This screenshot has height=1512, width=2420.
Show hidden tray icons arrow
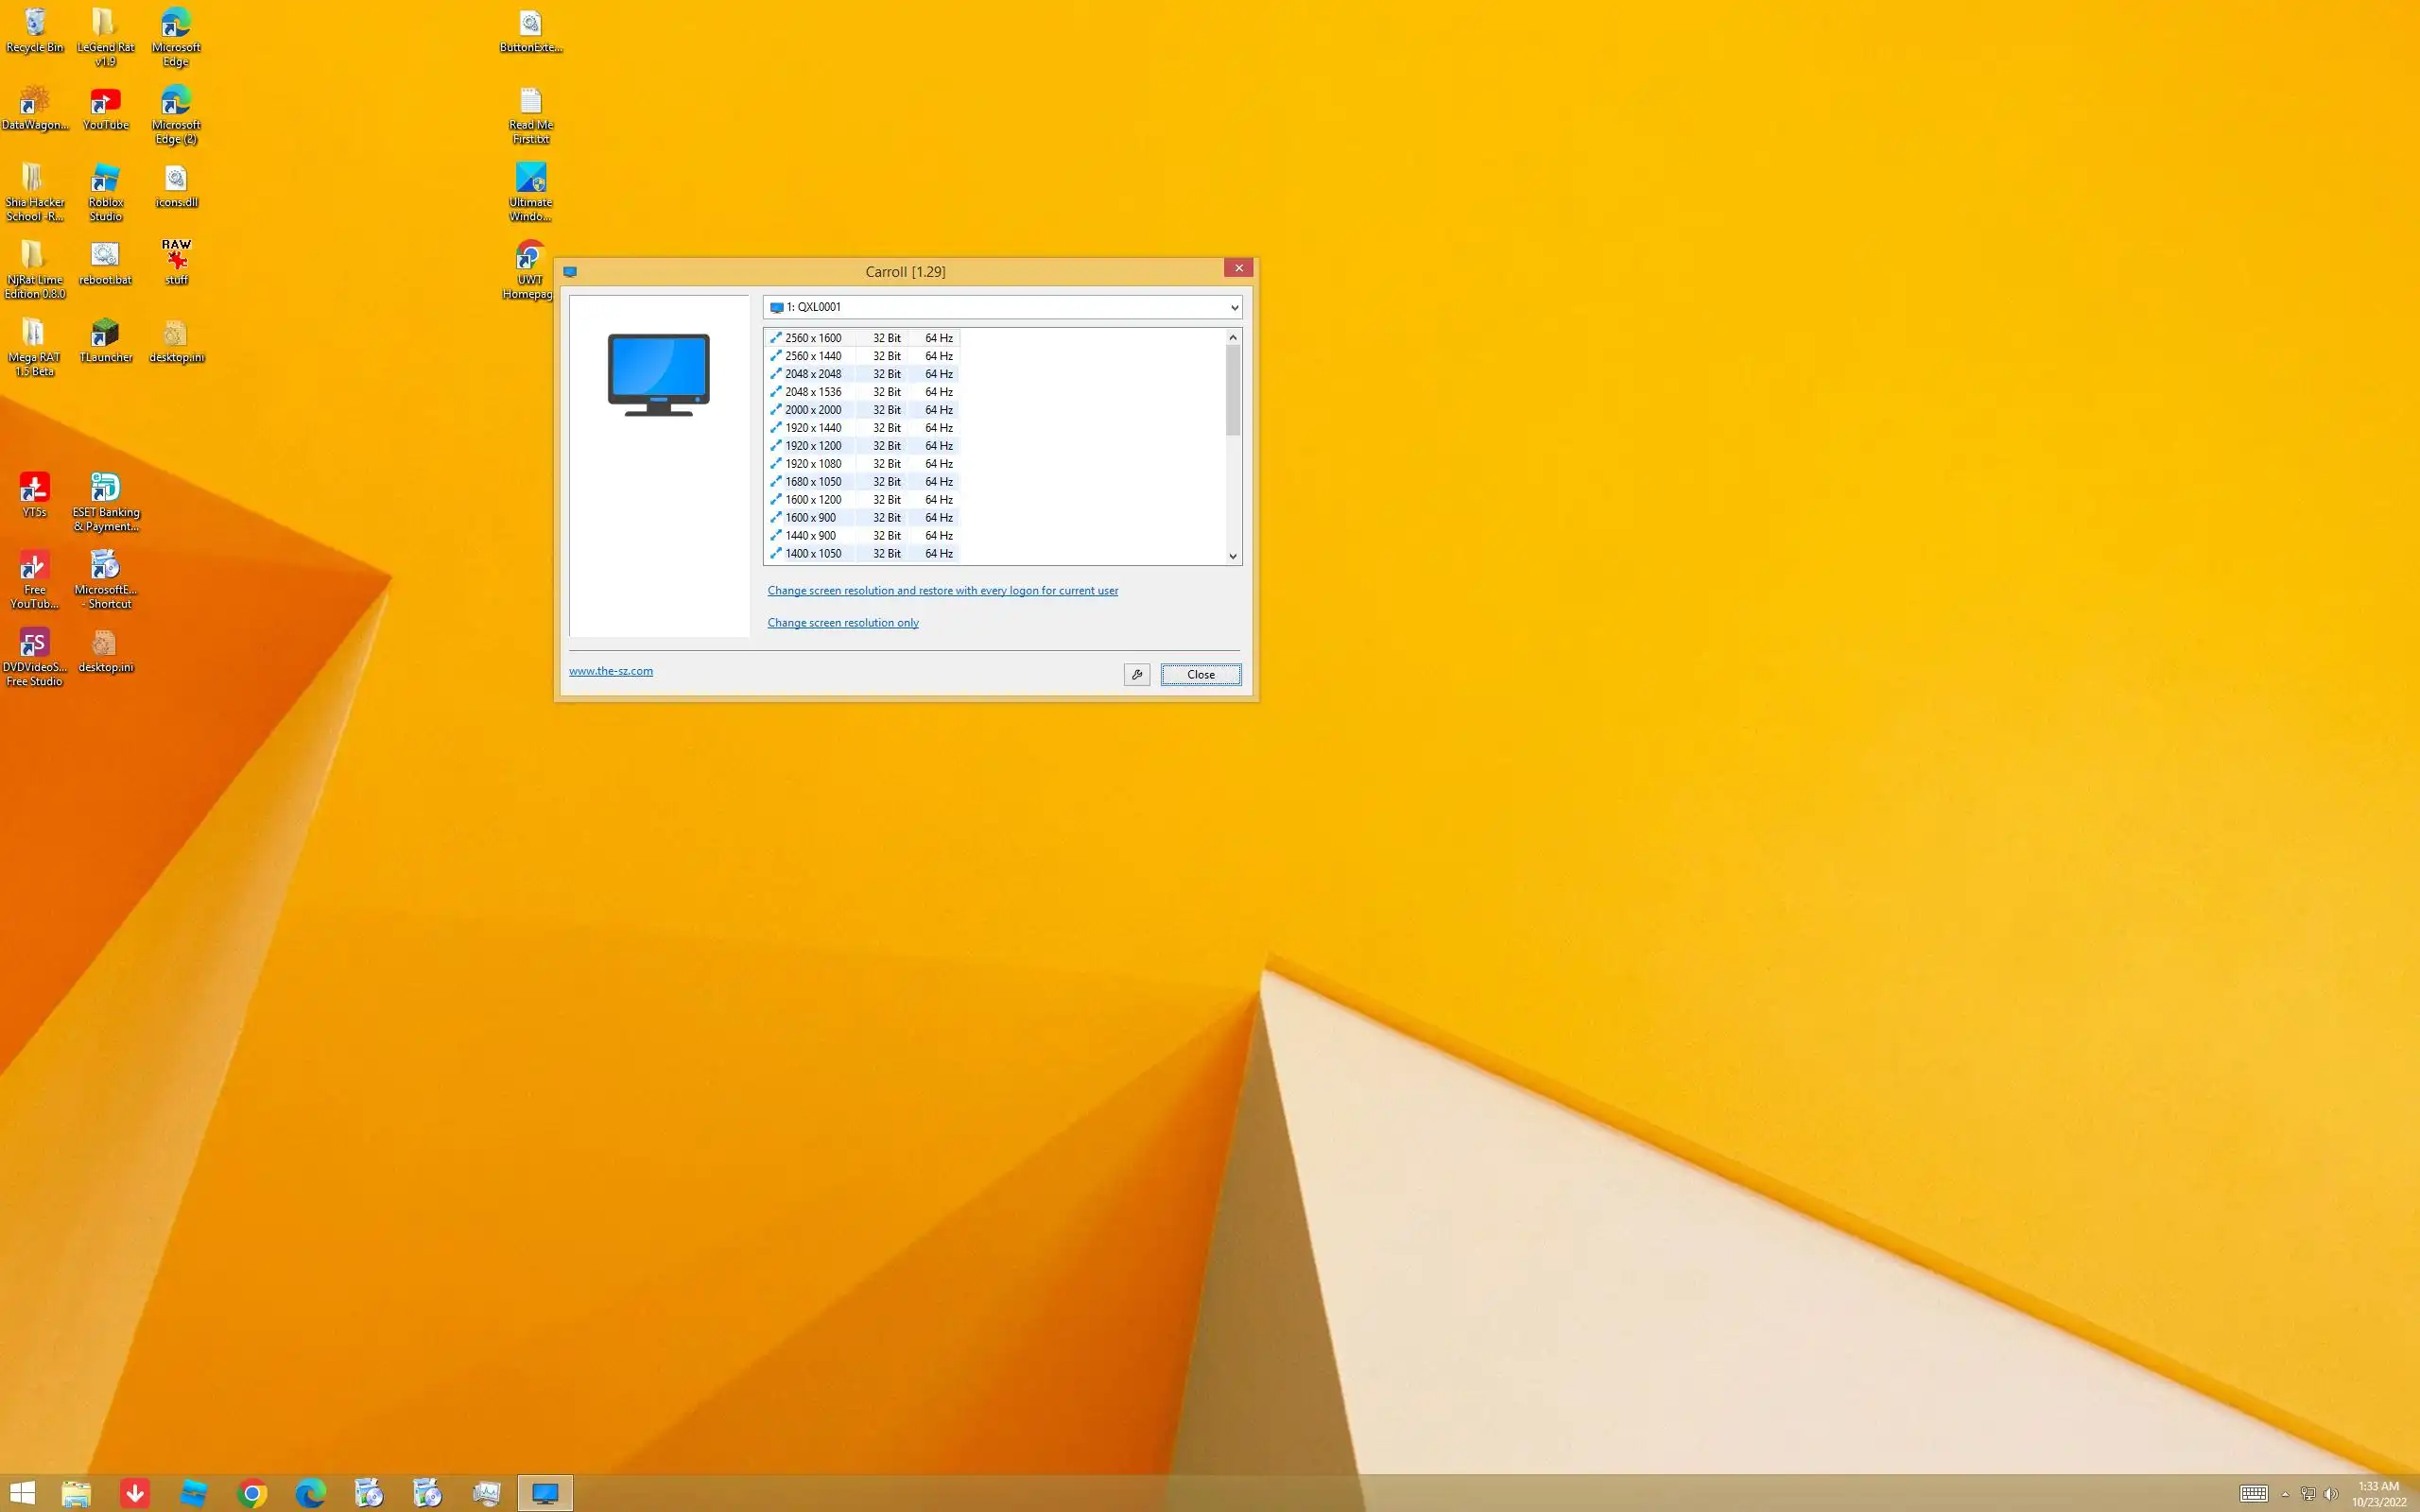2285,1494
